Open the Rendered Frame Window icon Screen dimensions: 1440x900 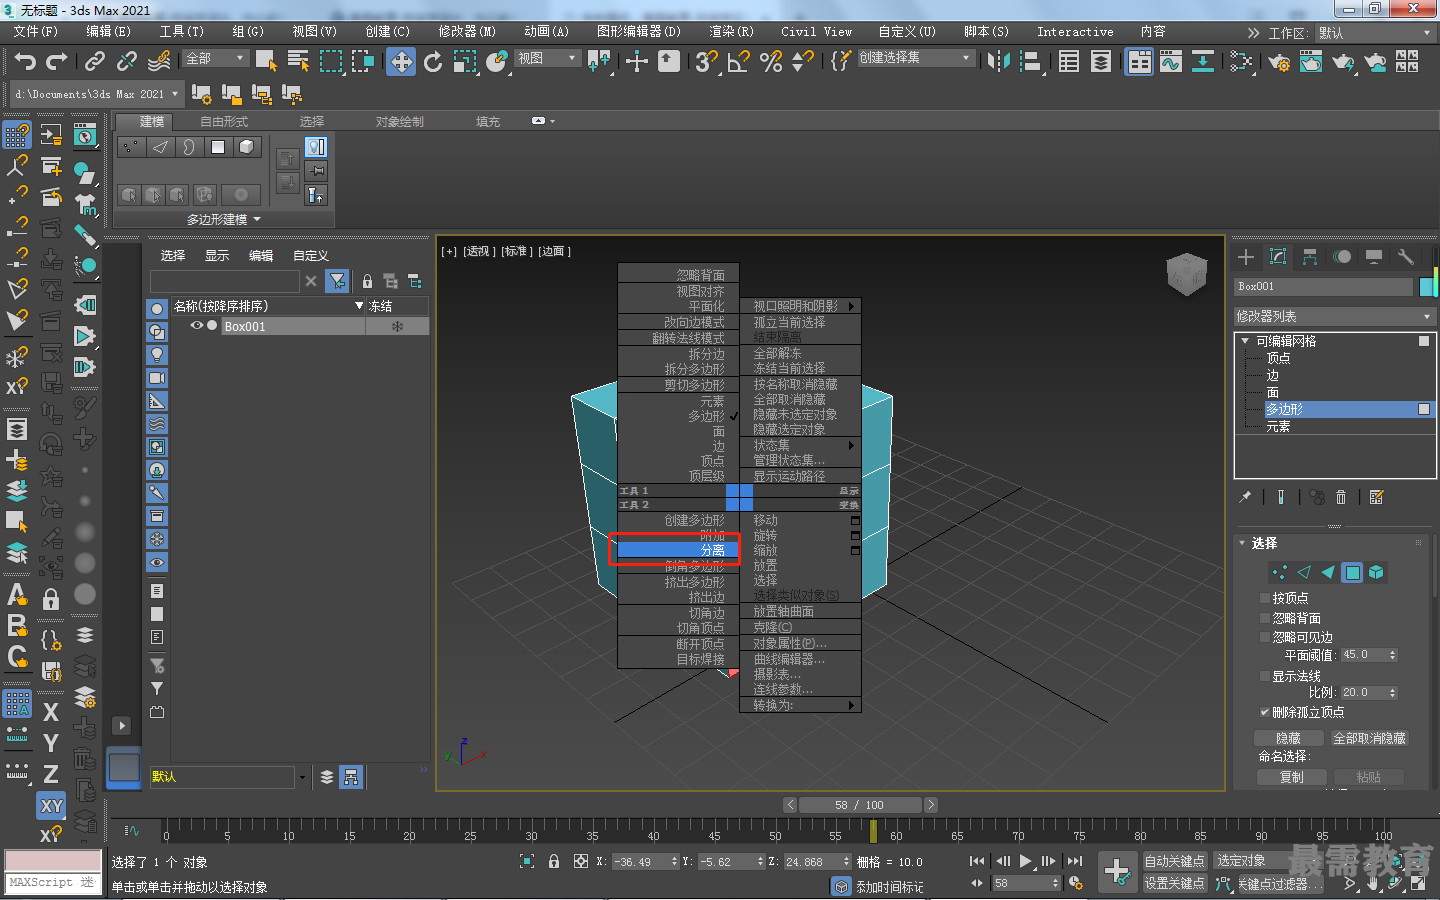(x=1311, y=62)
